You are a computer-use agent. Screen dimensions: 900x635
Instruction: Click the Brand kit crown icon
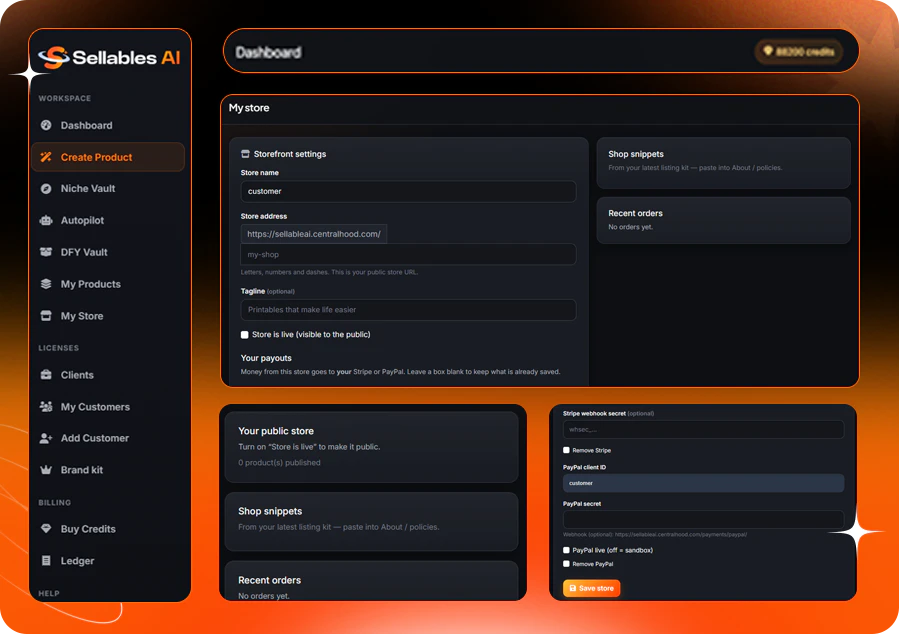click(46, 470)
